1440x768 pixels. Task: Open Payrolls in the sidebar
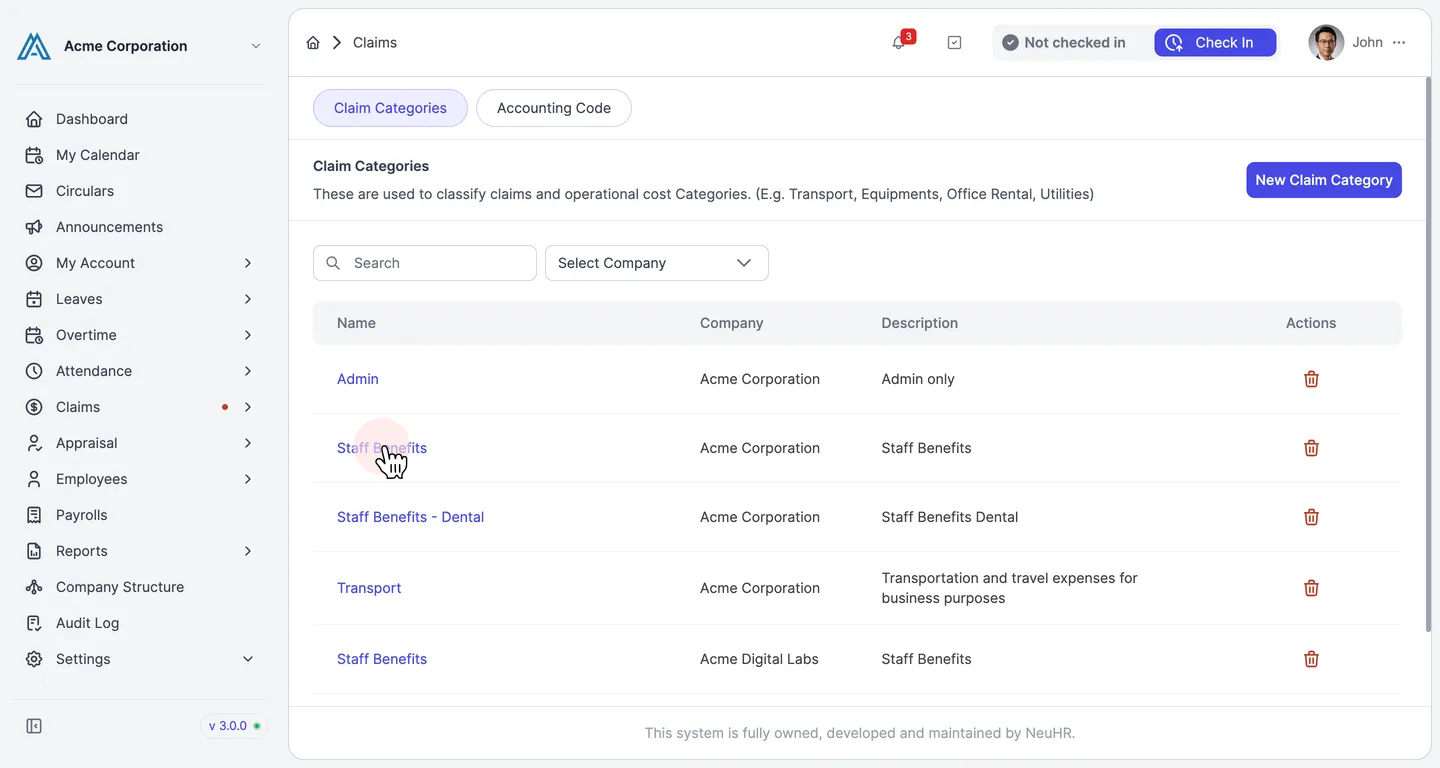point(82,515)
